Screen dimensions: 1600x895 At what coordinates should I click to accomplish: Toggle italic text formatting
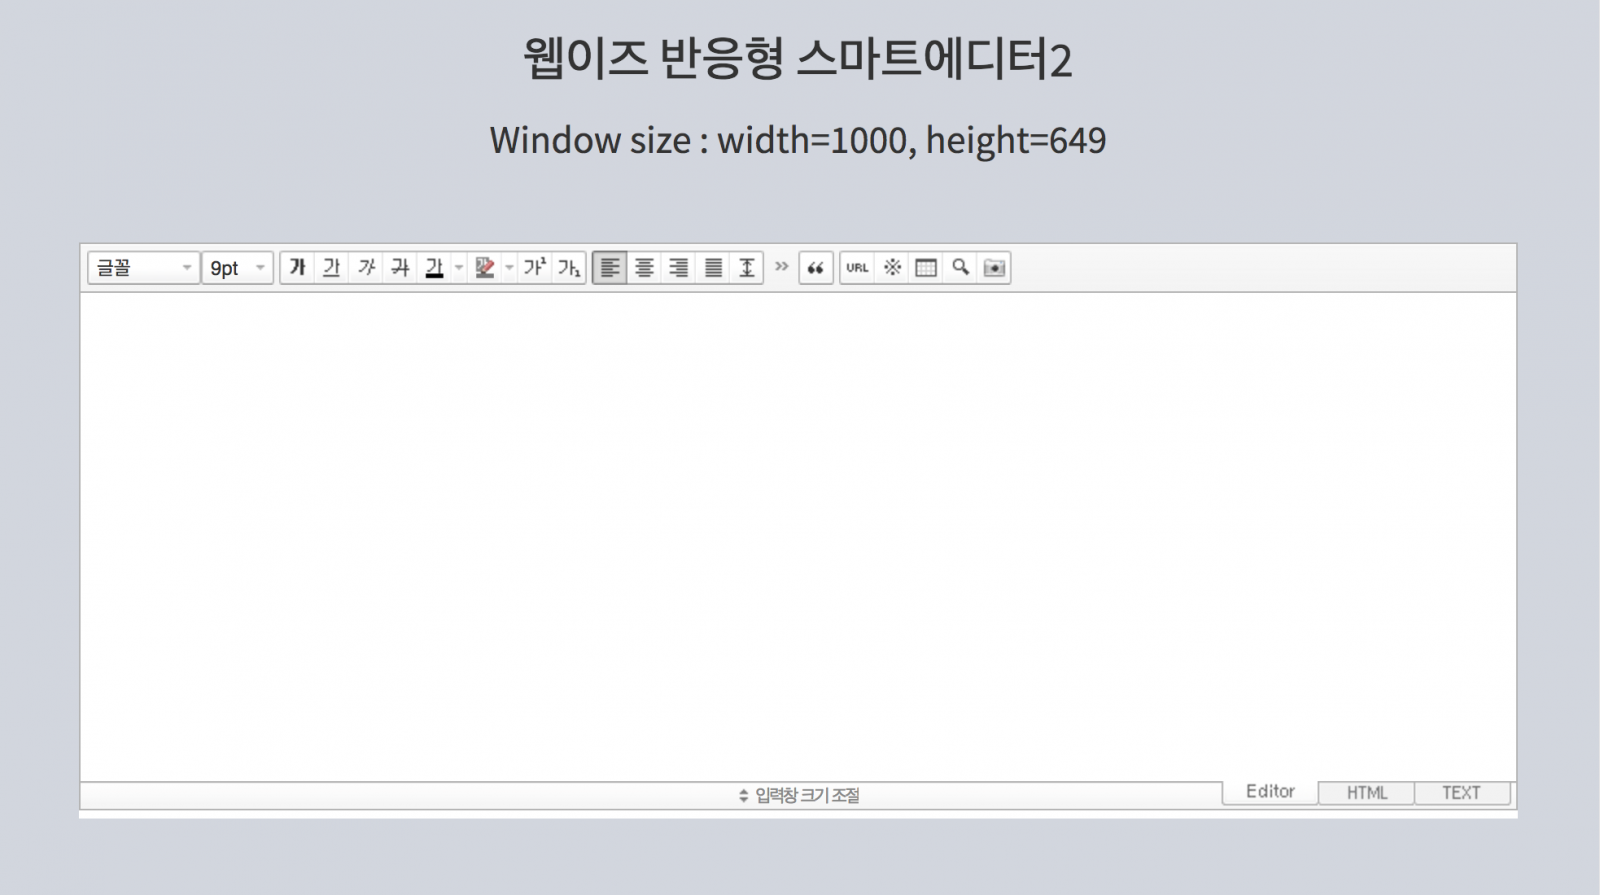[366, 268]
